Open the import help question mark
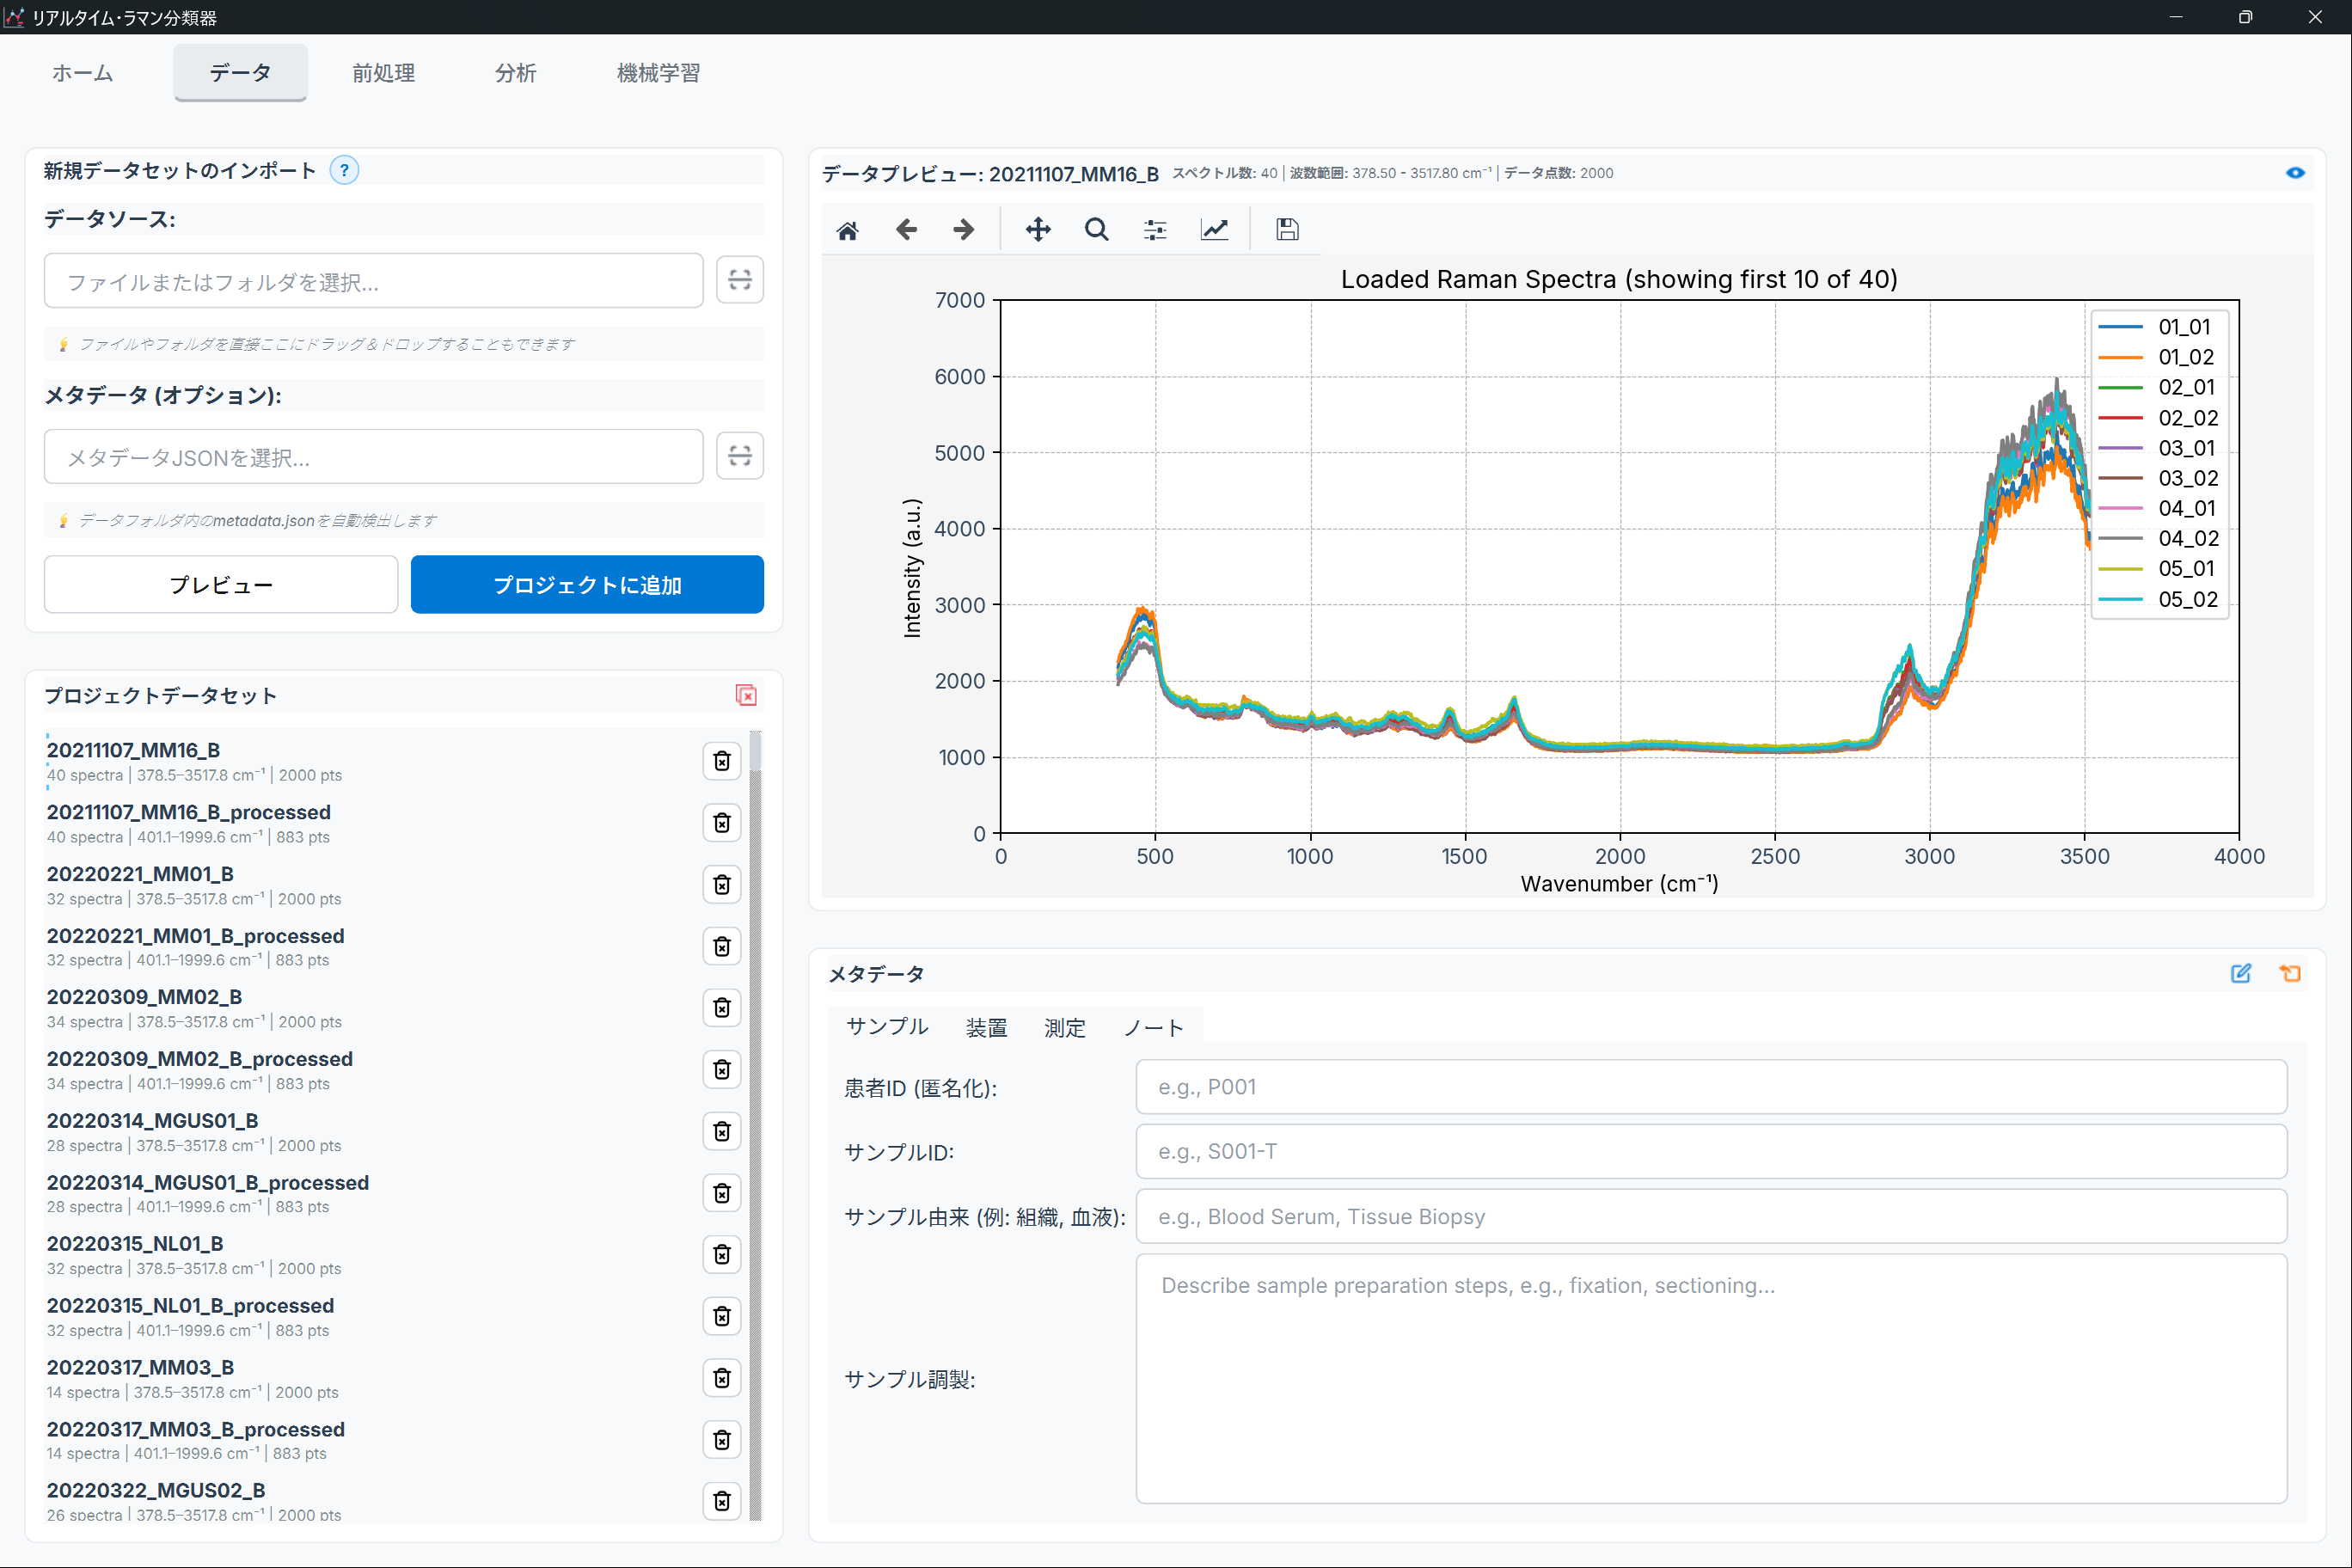The image size is (2352, 1568). 344,170
